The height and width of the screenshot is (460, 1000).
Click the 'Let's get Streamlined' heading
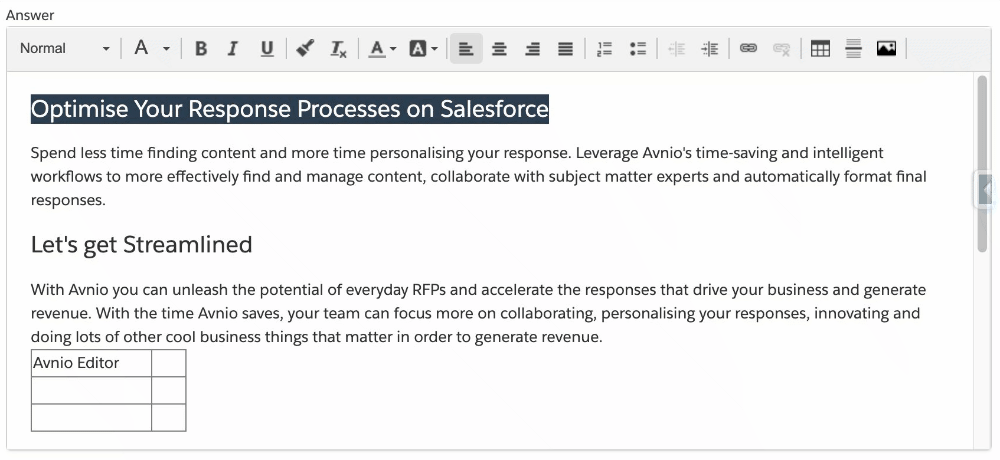[x=142, y=244]
